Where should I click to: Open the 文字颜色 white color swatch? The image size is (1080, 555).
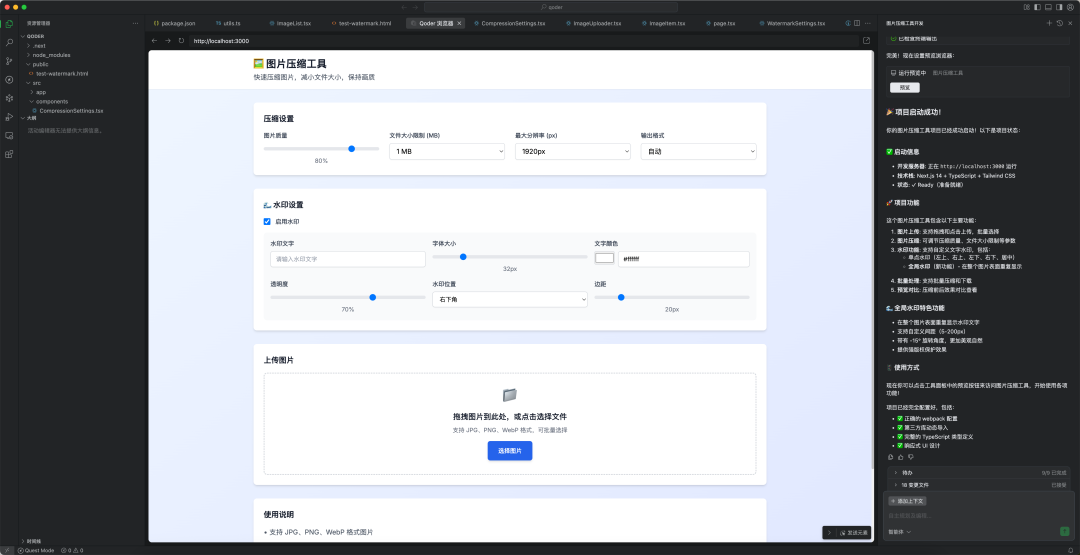tap(604, 259)
